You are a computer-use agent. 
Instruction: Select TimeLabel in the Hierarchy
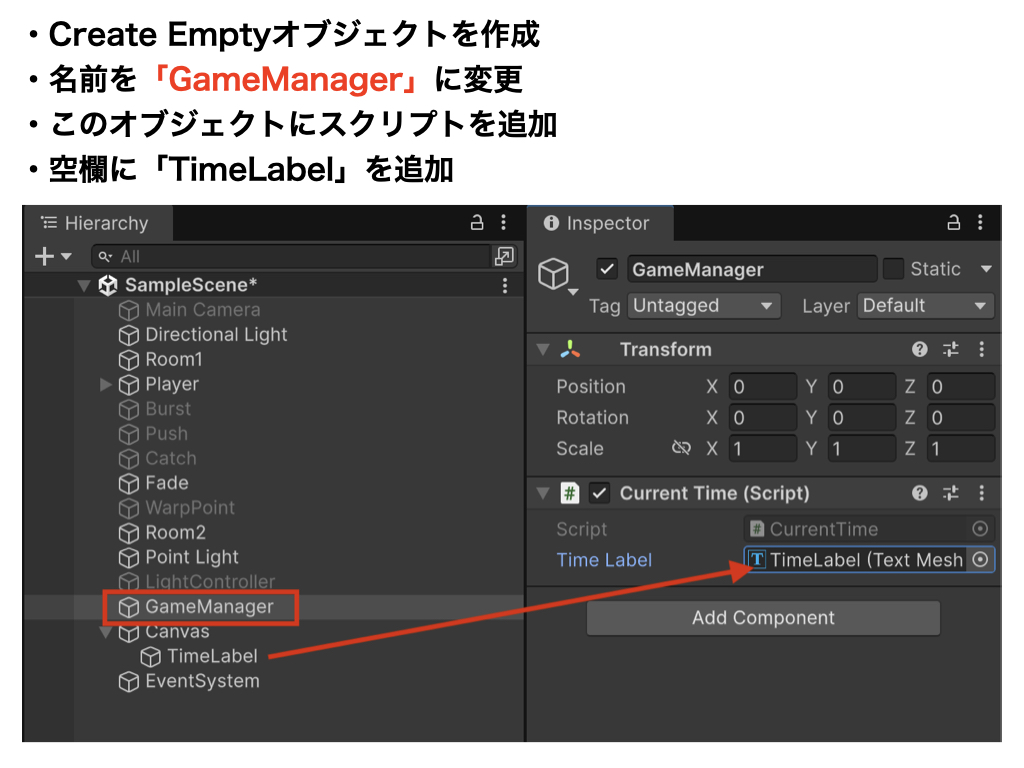tap(211, 656)
